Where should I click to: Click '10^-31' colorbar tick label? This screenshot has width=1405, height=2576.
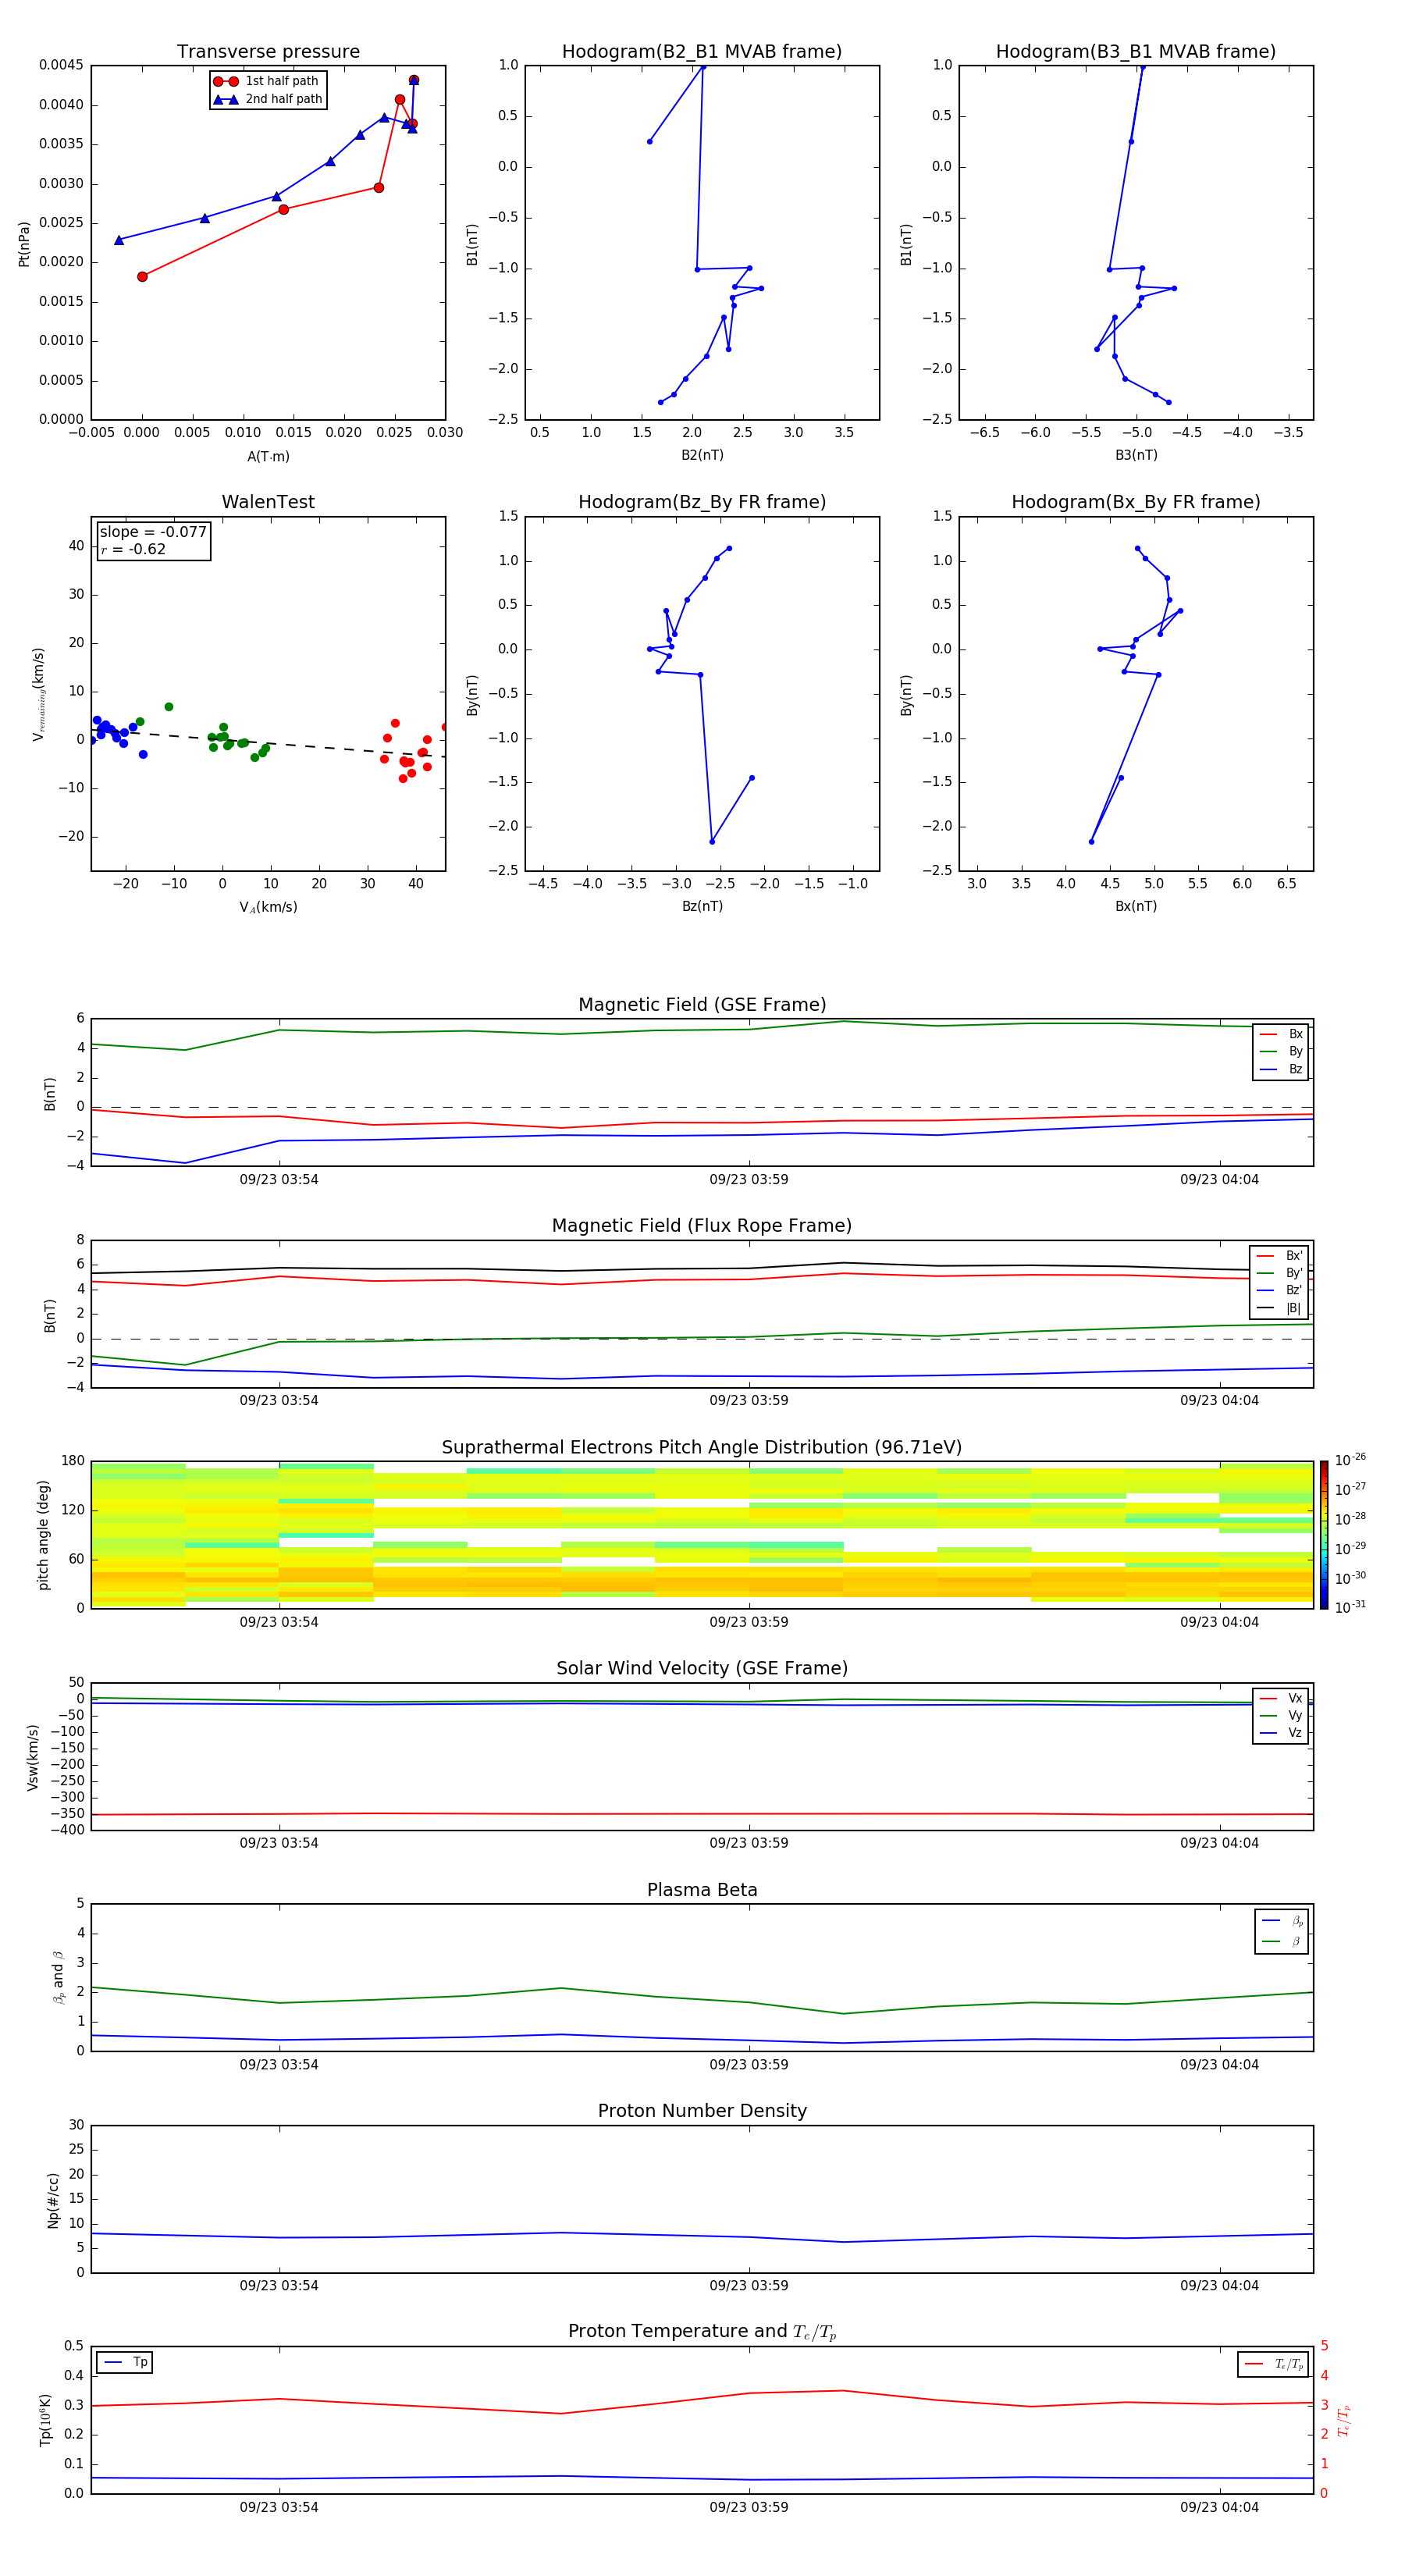tap(1350, 1607)
